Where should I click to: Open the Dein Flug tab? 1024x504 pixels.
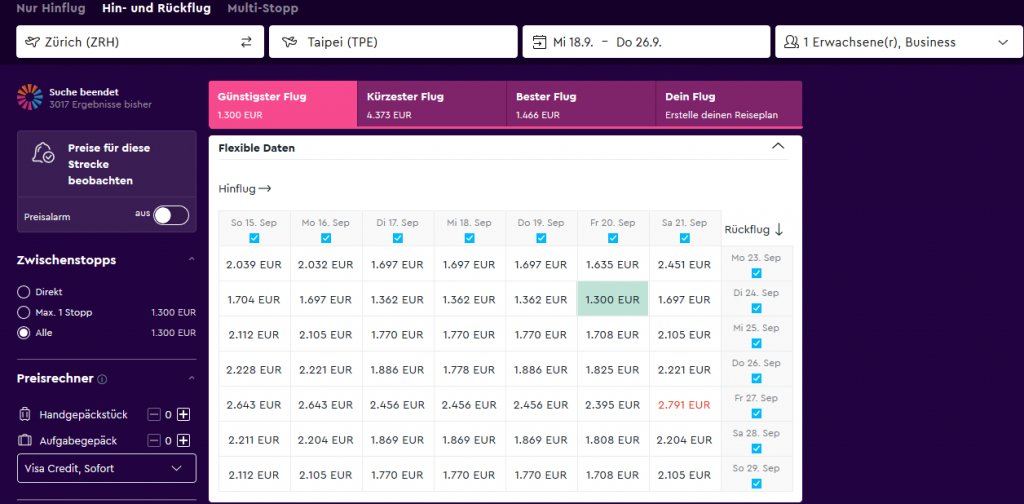click(729, 104)
